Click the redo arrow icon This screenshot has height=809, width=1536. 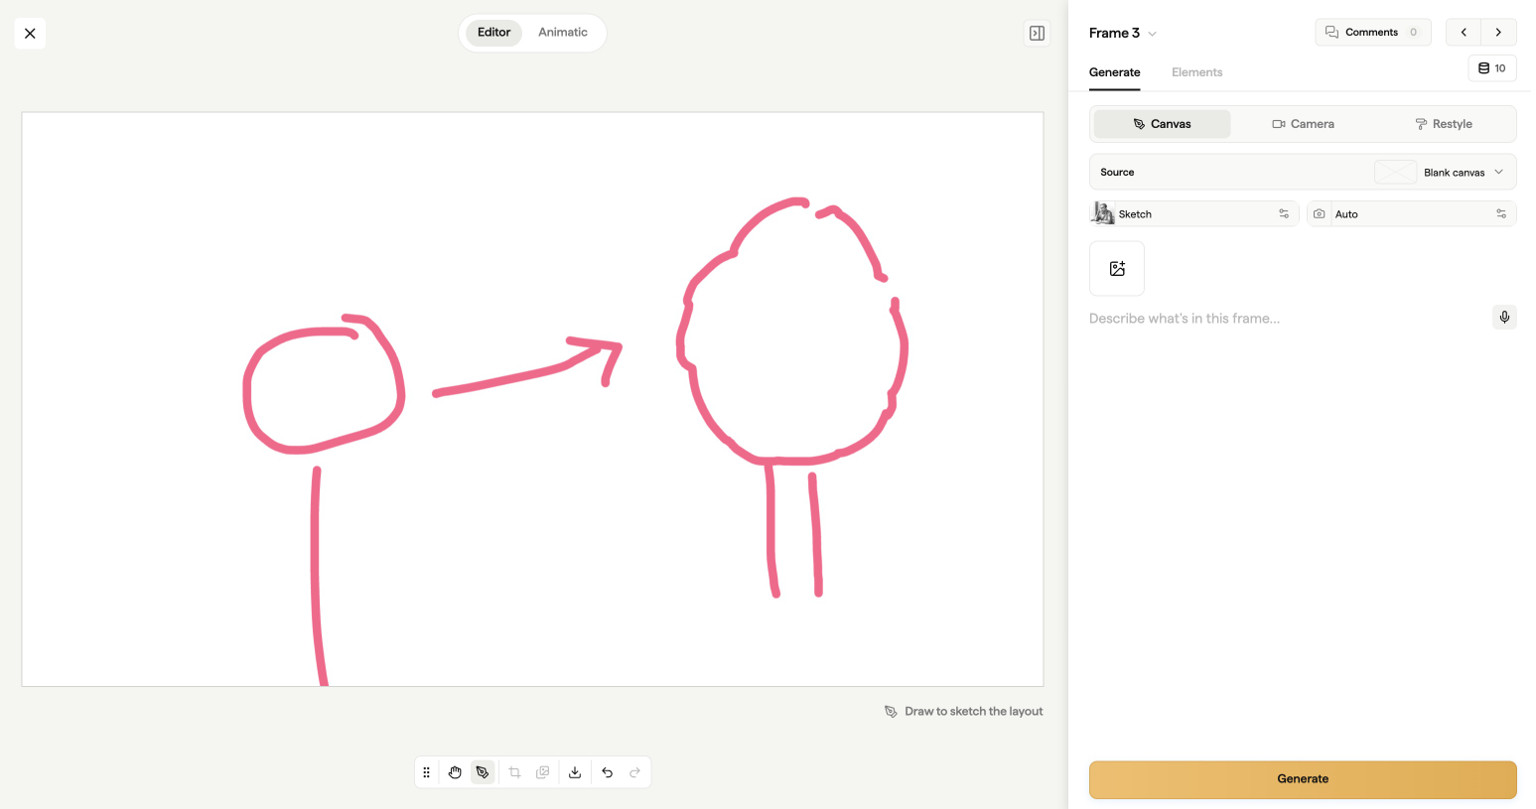[x=635, y=772]
